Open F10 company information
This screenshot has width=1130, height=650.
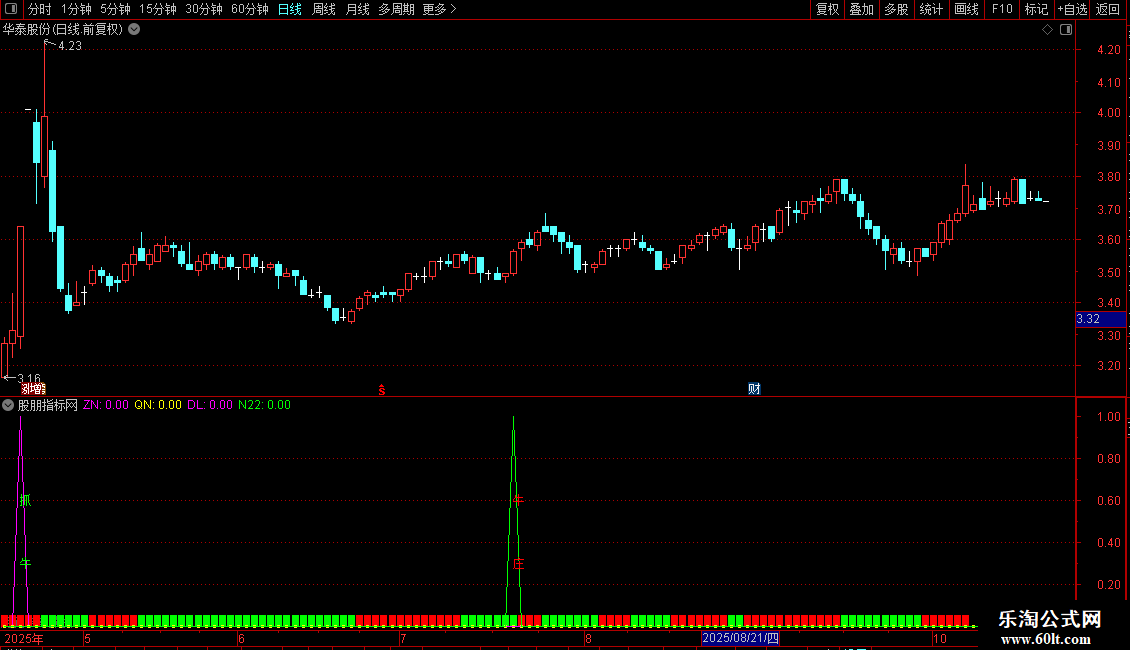(x=1002, y=9)
